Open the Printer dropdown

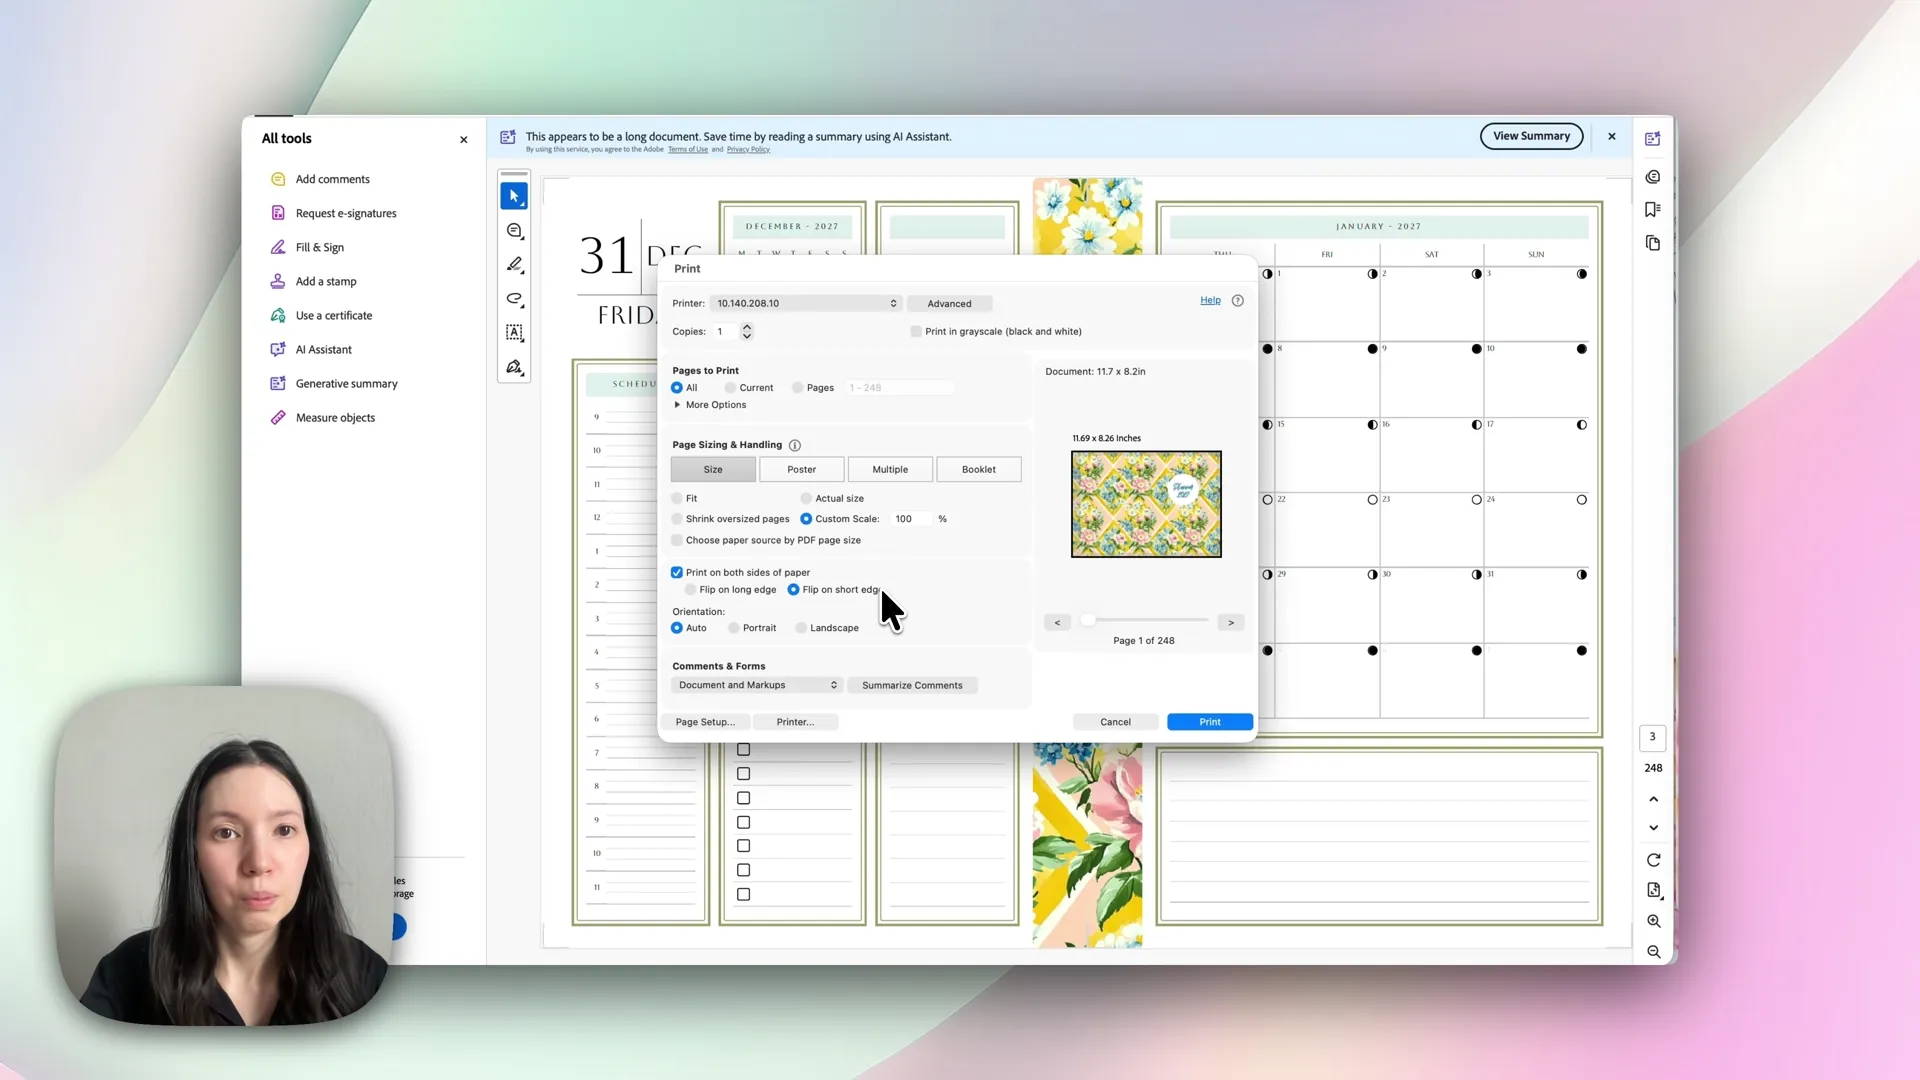(x=806, y=303)
